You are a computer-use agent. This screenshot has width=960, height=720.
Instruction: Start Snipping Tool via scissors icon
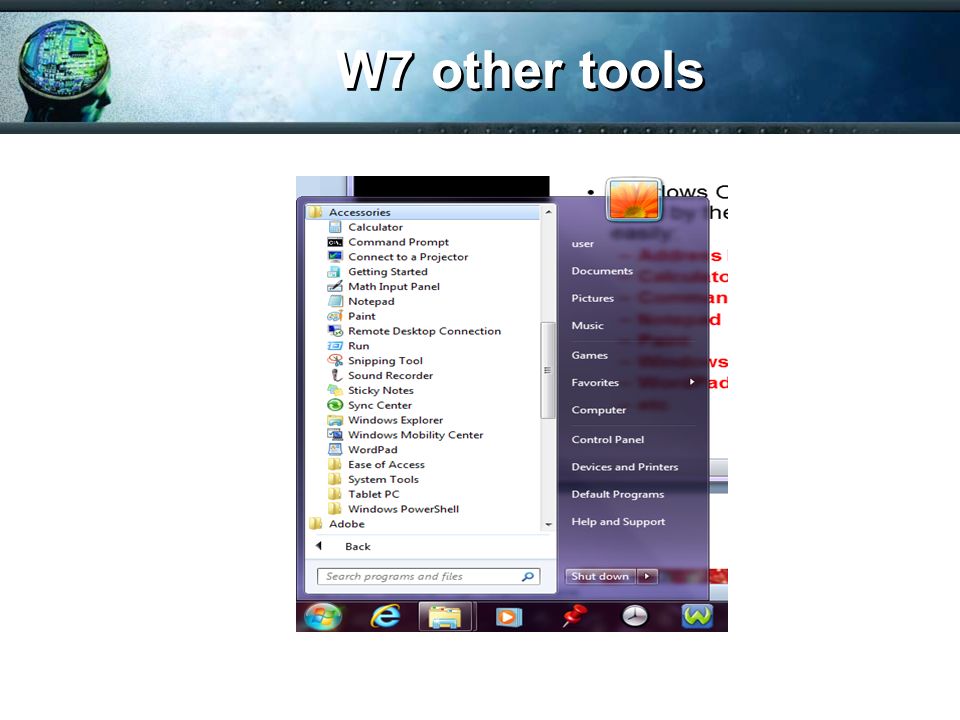[x=335, y=361]
